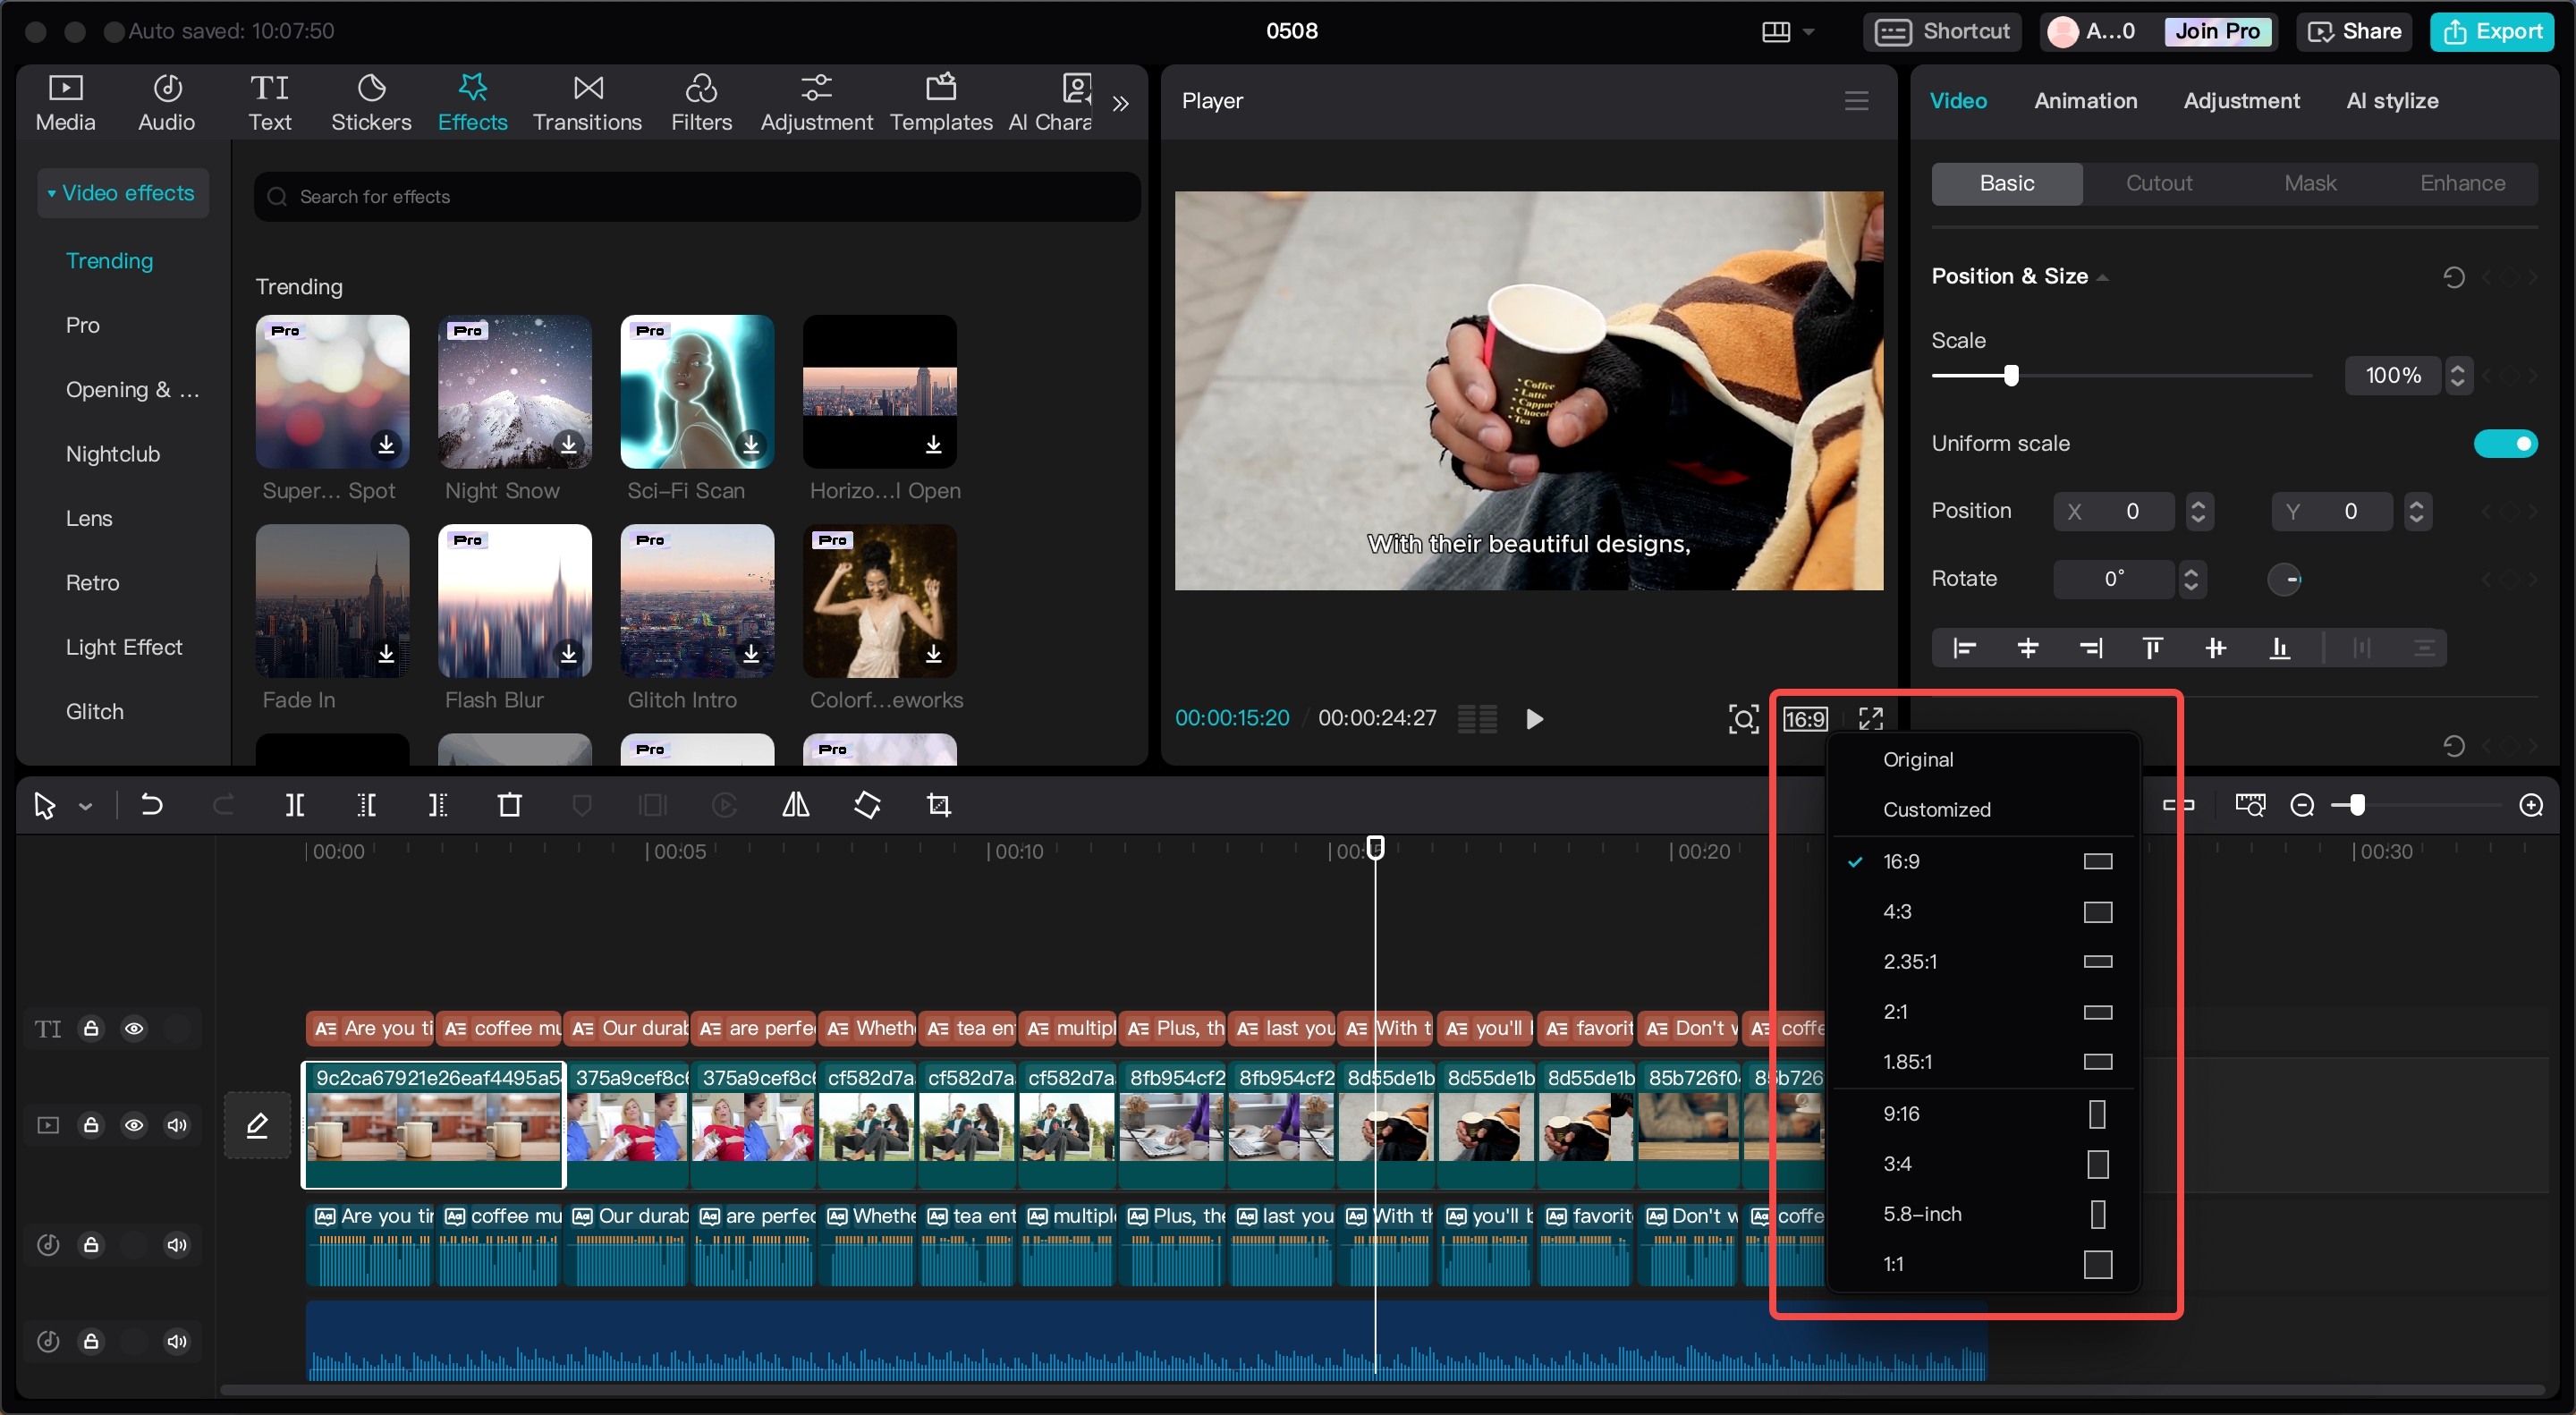
Task: Select the Split tool in the timeline toolbar
Action: click(x=294, y=805)
